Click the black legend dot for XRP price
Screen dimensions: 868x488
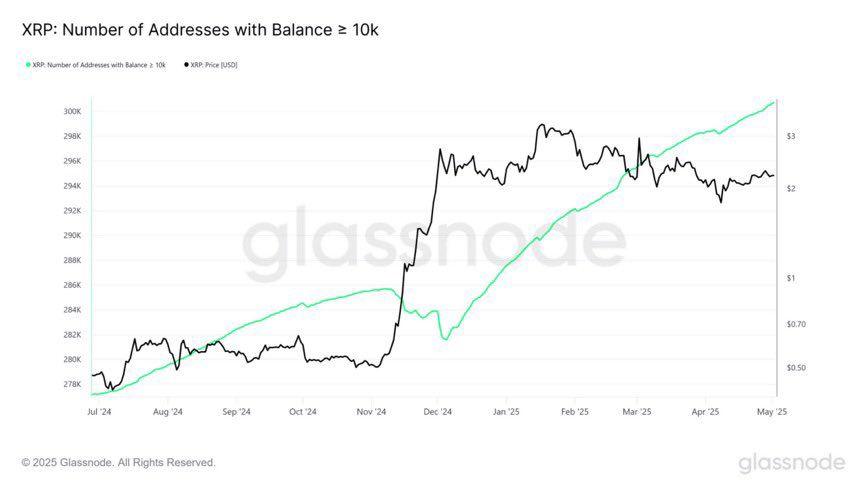pos(186,65)
